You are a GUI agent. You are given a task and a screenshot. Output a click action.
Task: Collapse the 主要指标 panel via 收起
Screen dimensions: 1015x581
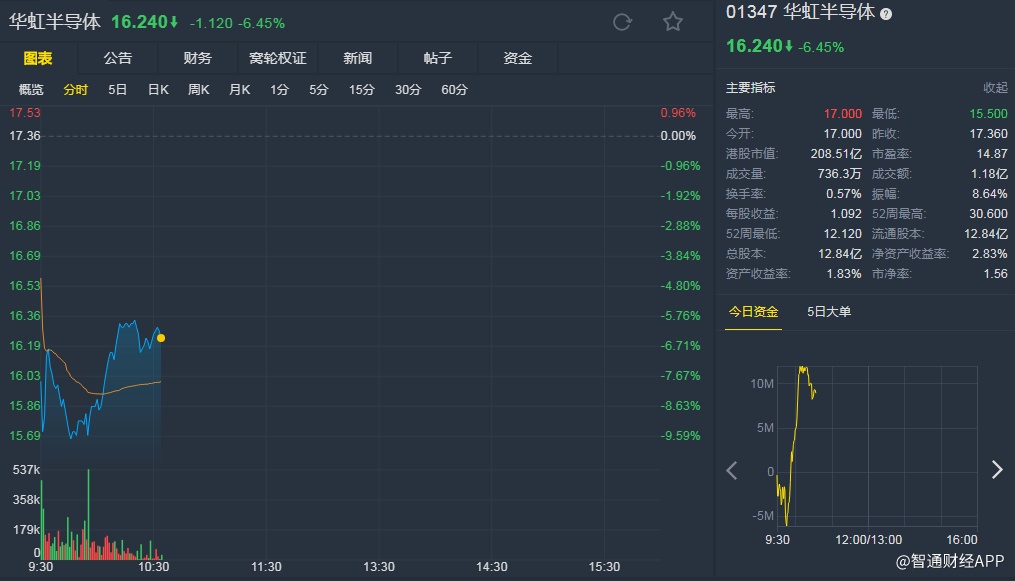(x=995, y=88)
